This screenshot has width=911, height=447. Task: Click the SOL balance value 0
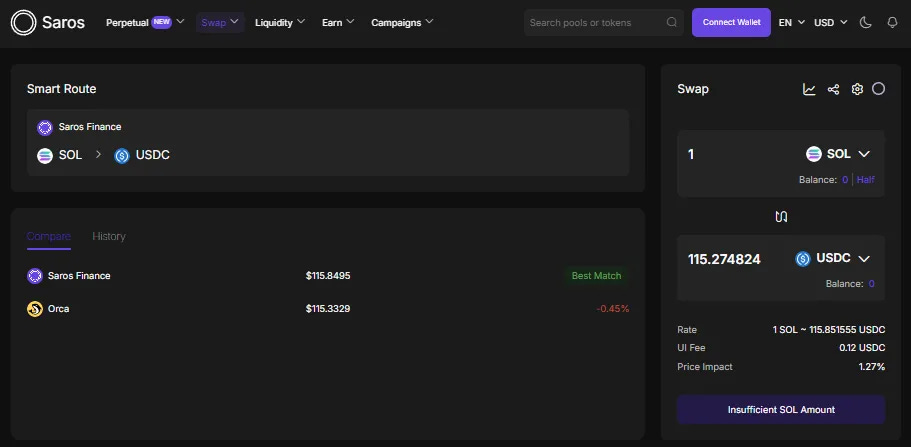845,180
